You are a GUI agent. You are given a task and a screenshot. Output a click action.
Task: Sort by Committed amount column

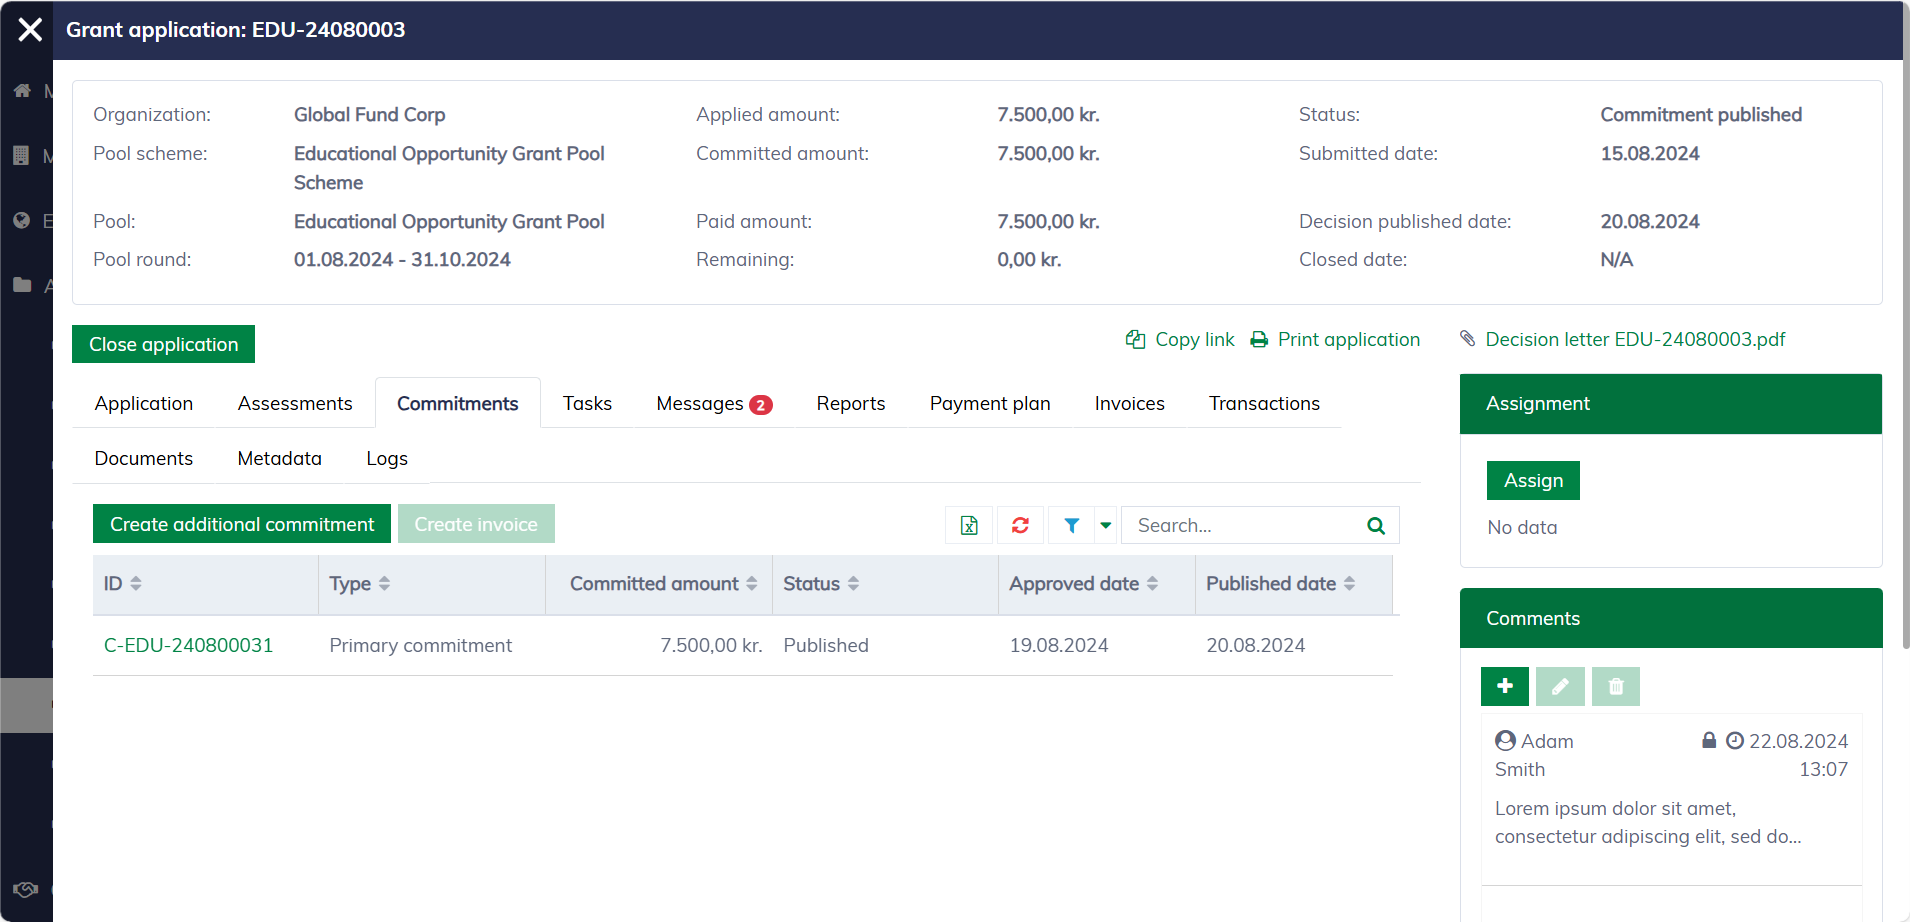[x=662, y=584]
